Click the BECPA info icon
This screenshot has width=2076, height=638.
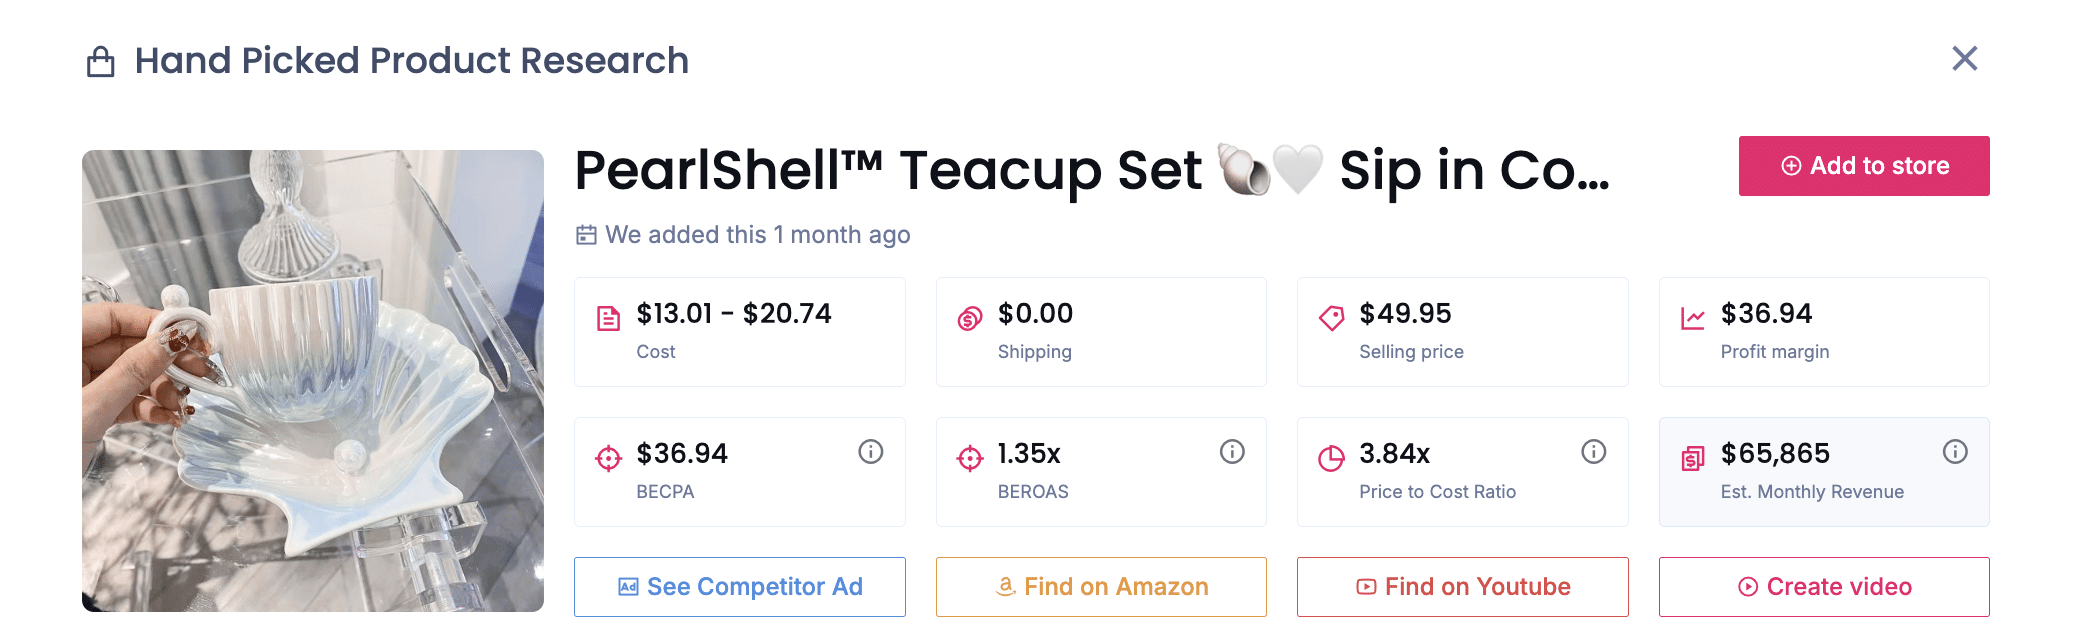(x=871, y=452)
